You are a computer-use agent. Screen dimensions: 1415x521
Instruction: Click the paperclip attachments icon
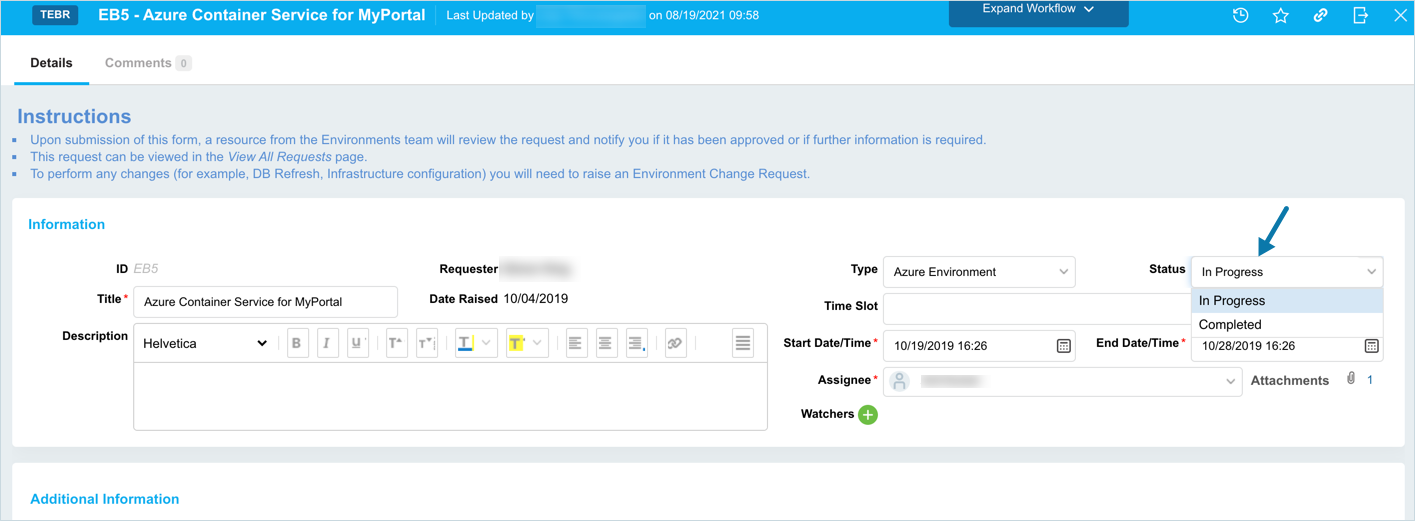click(x=1351, y=379)
